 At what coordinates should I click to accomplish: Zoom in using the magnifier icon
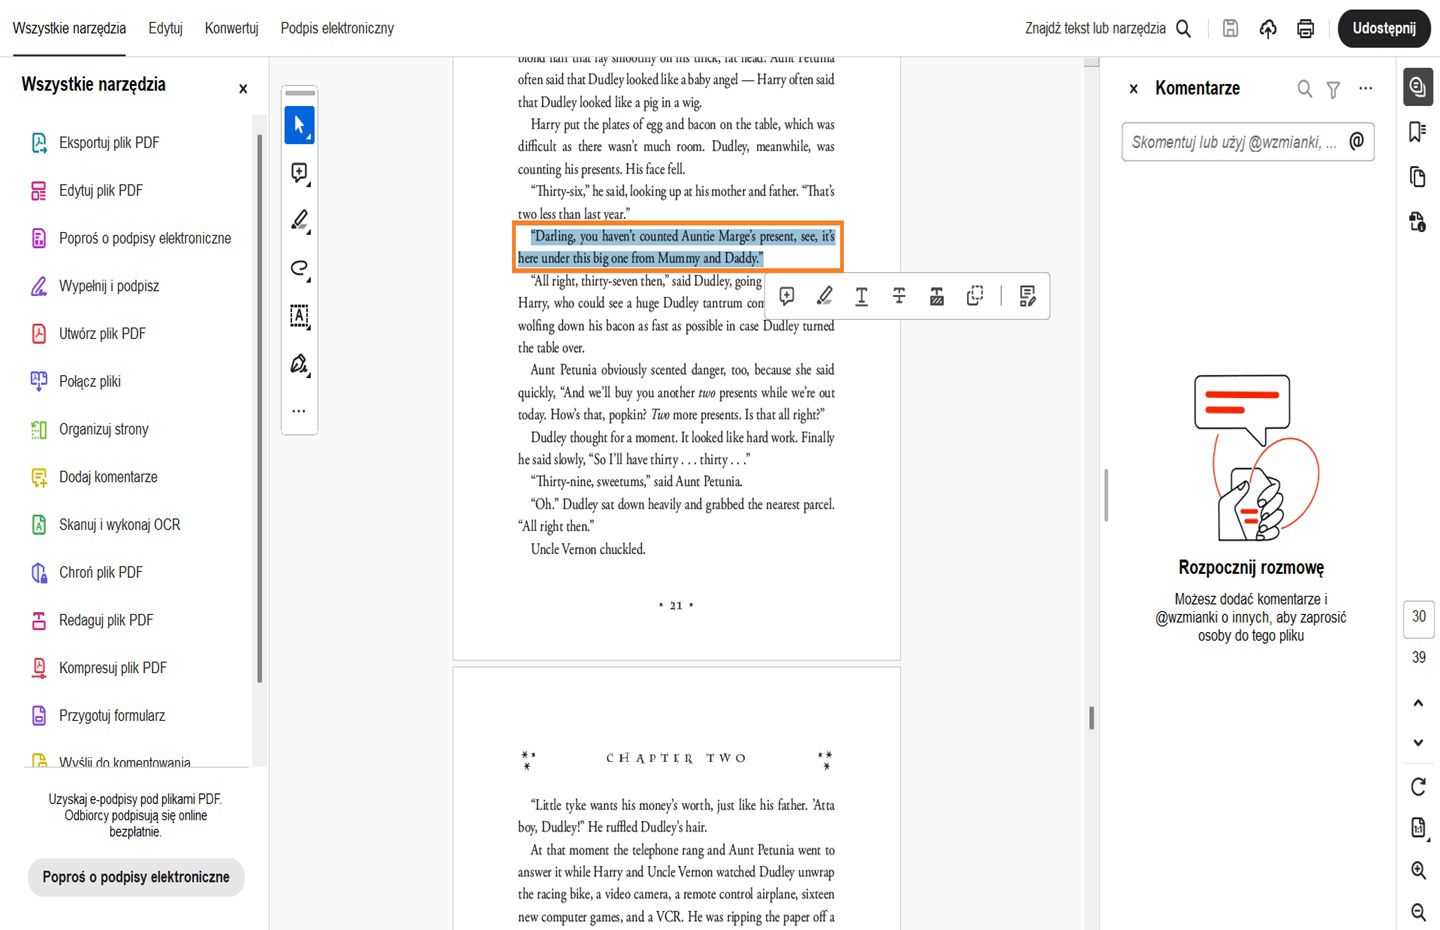[1418, 870]
